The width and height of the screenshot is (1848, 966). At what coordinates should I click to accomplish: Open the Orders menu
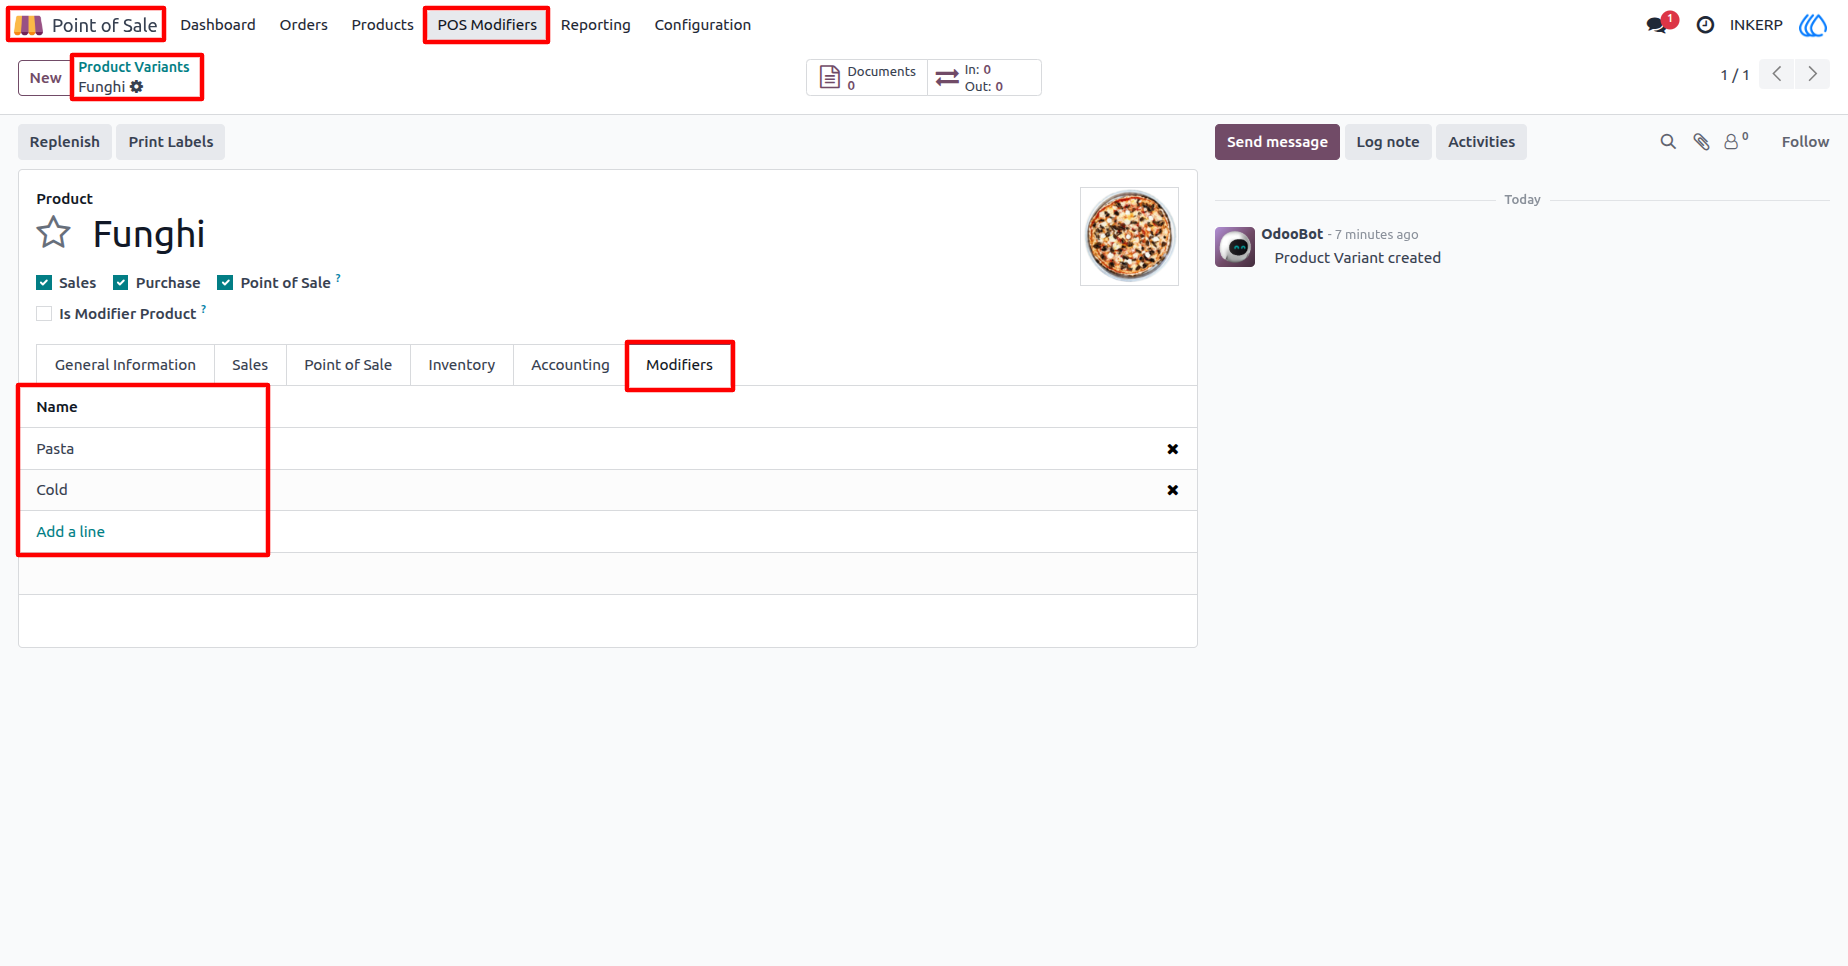tap(304, 25)
